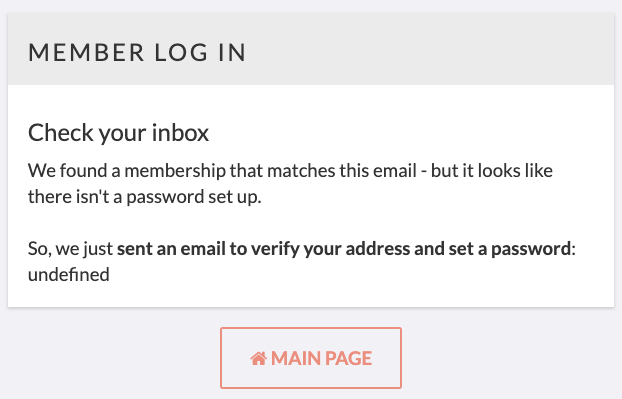Click the word MAIN in the button
Image resolution: width=622 pixels, height=399 pixels.
[295, 358]
